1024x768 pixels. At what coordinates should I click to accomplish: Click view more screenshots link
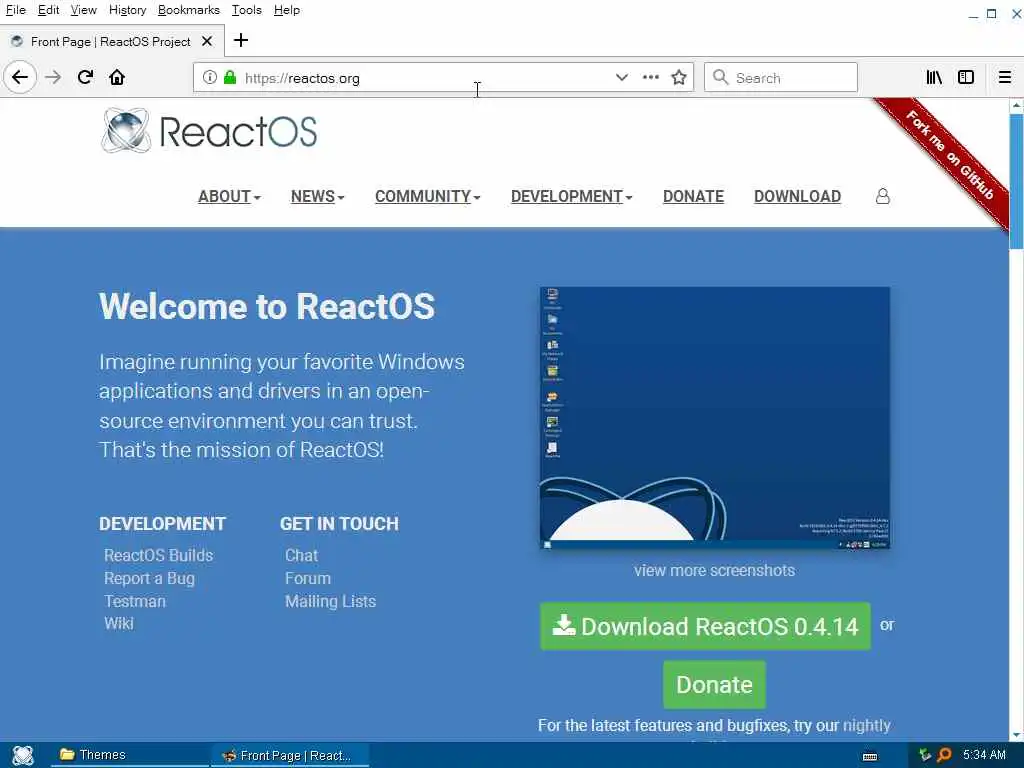tap(714, 570)
